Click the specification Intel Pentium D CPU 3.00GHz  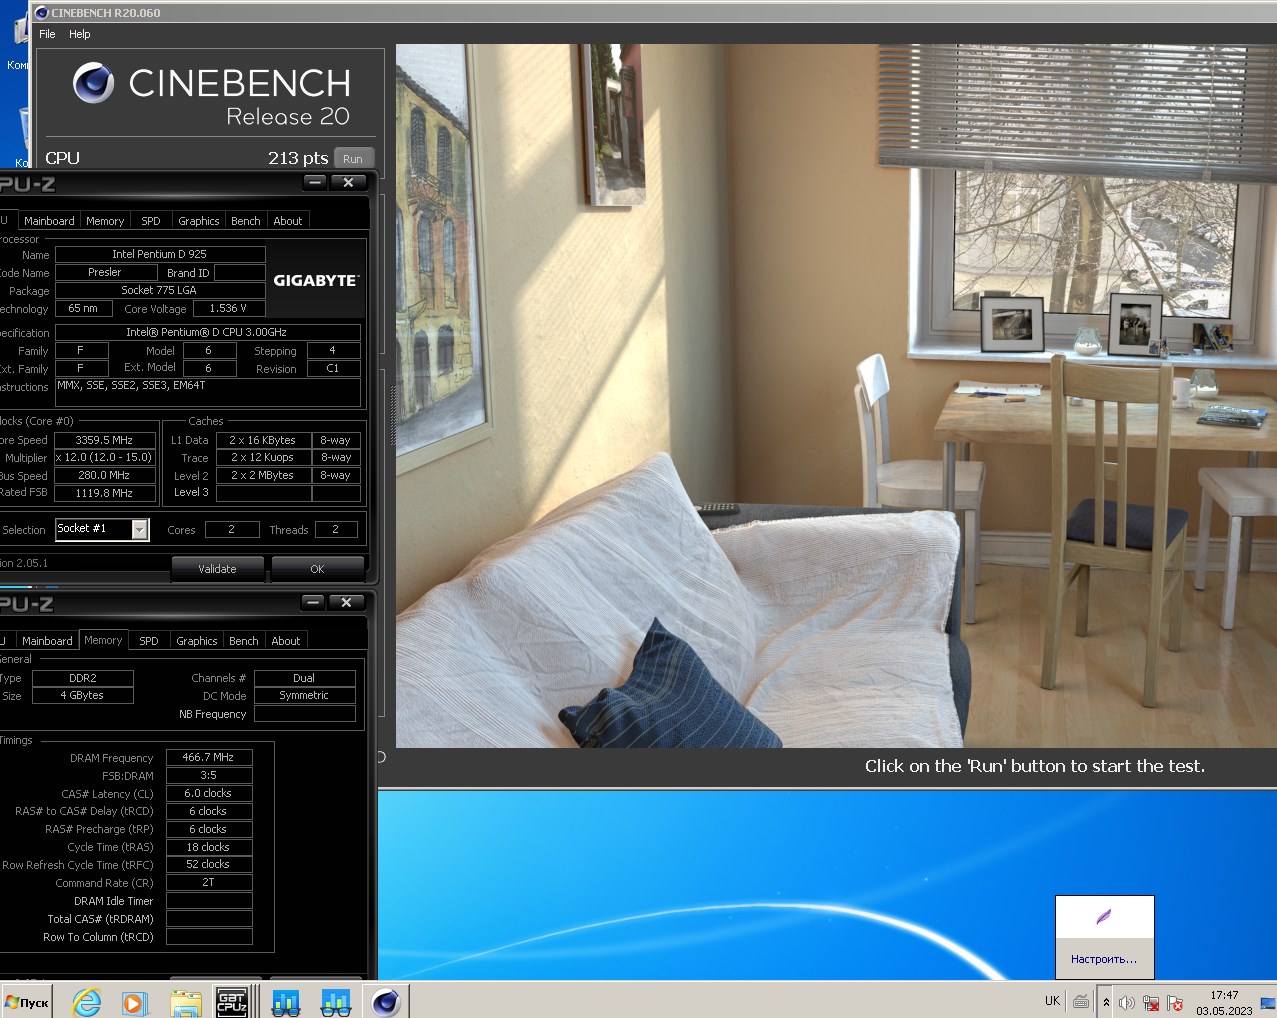pos(208,332)
